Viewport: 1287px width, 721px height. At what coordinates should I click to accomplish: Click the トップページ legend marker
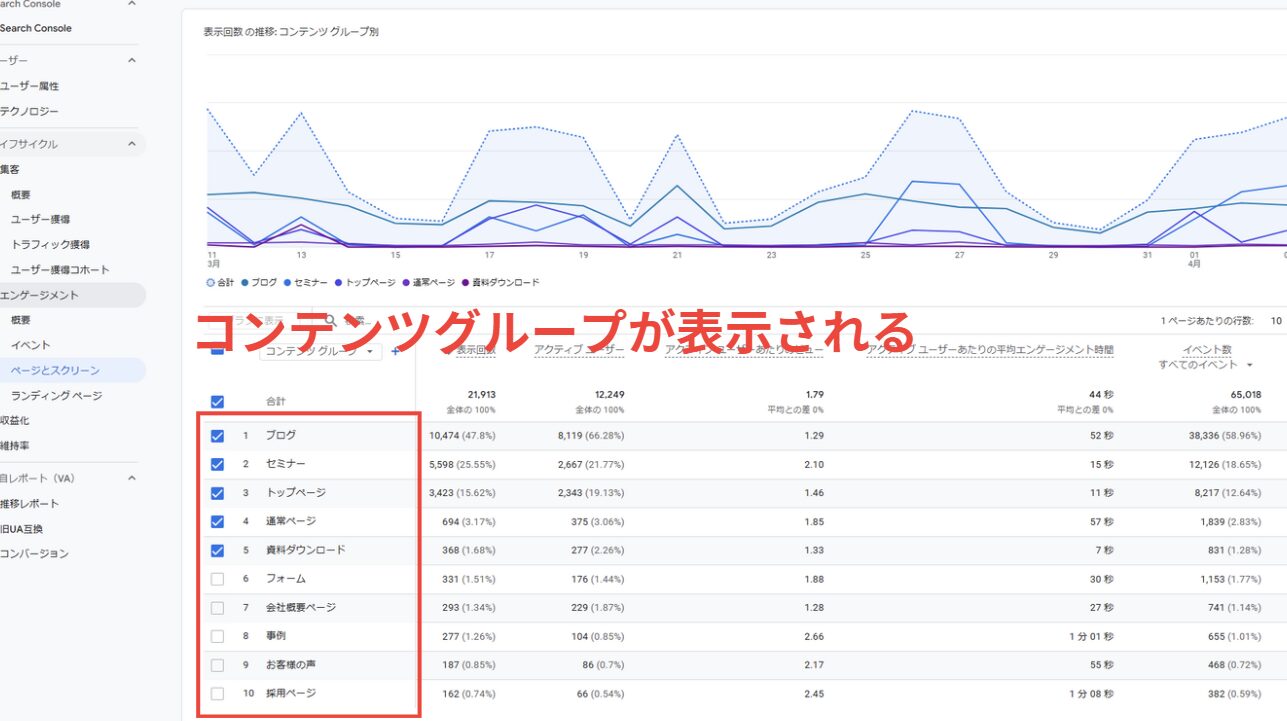click(x=339, y=283)
